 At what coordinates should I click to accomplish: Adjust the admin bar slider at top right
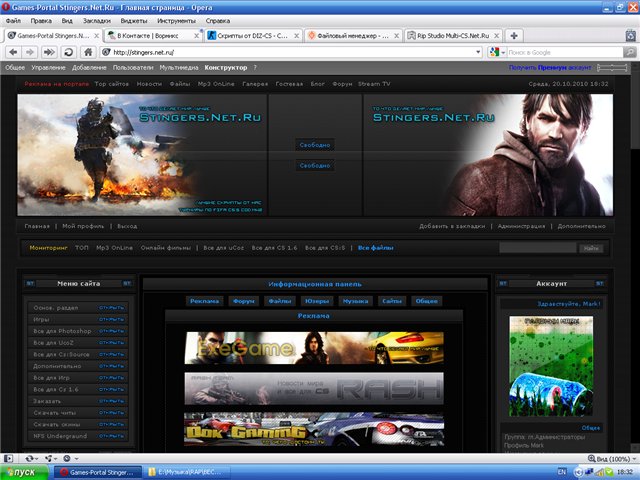[612, 68]
